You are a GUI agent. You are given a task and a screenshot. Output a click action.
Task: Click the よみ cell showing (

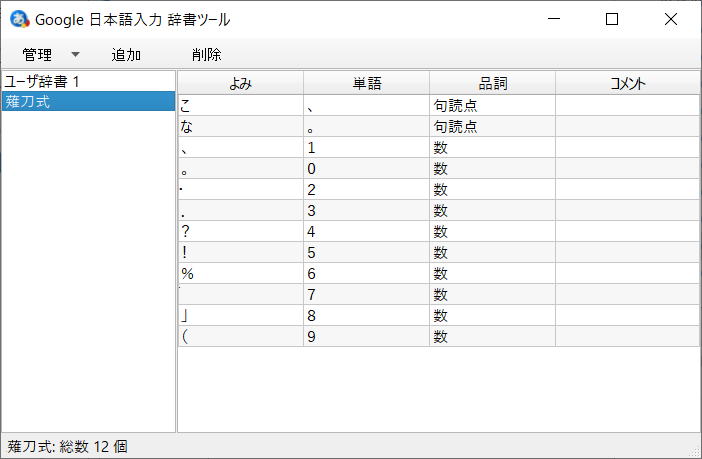241,336
